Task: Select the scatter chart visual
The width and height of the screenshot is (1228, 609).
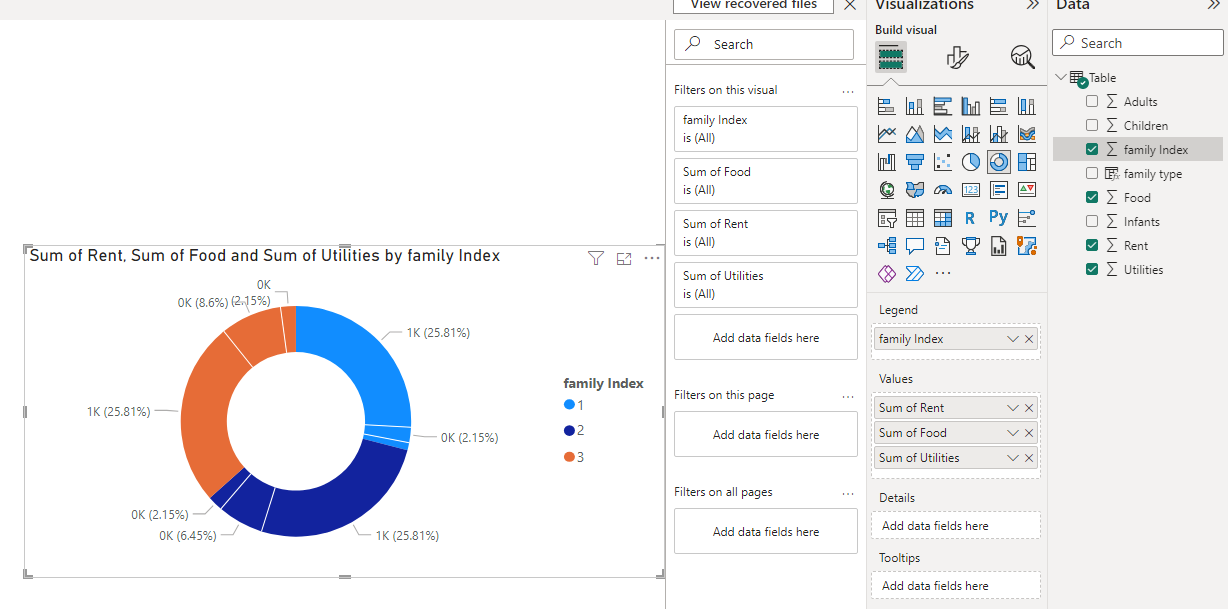Action: (x=943, y=162)
